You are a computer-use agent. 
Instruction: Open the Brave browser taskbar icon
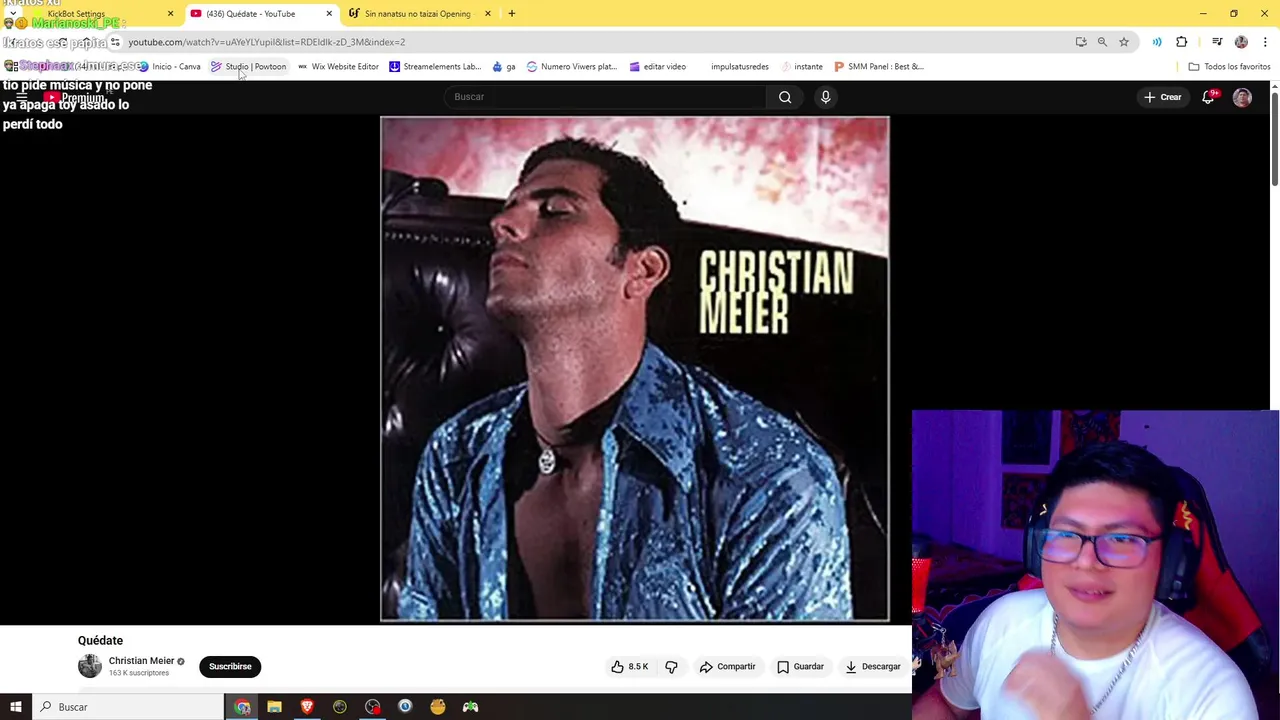coord(307,707)
